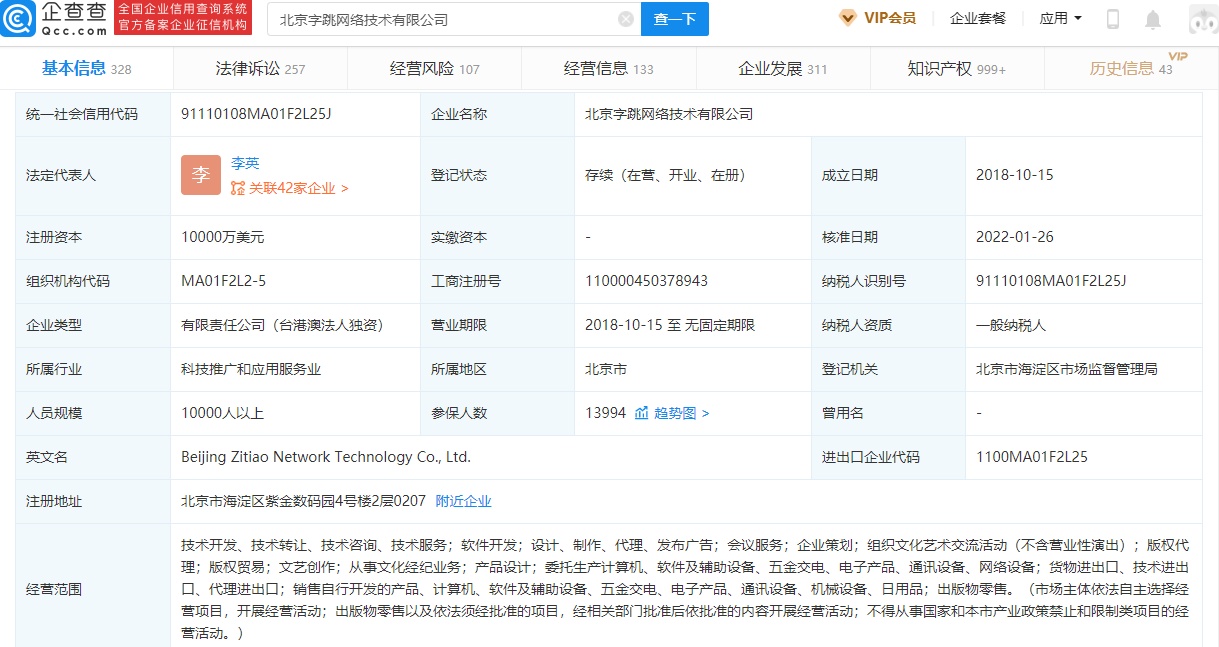
Task: Click the 法定代表人 label
Action: [x=61, y=175]
